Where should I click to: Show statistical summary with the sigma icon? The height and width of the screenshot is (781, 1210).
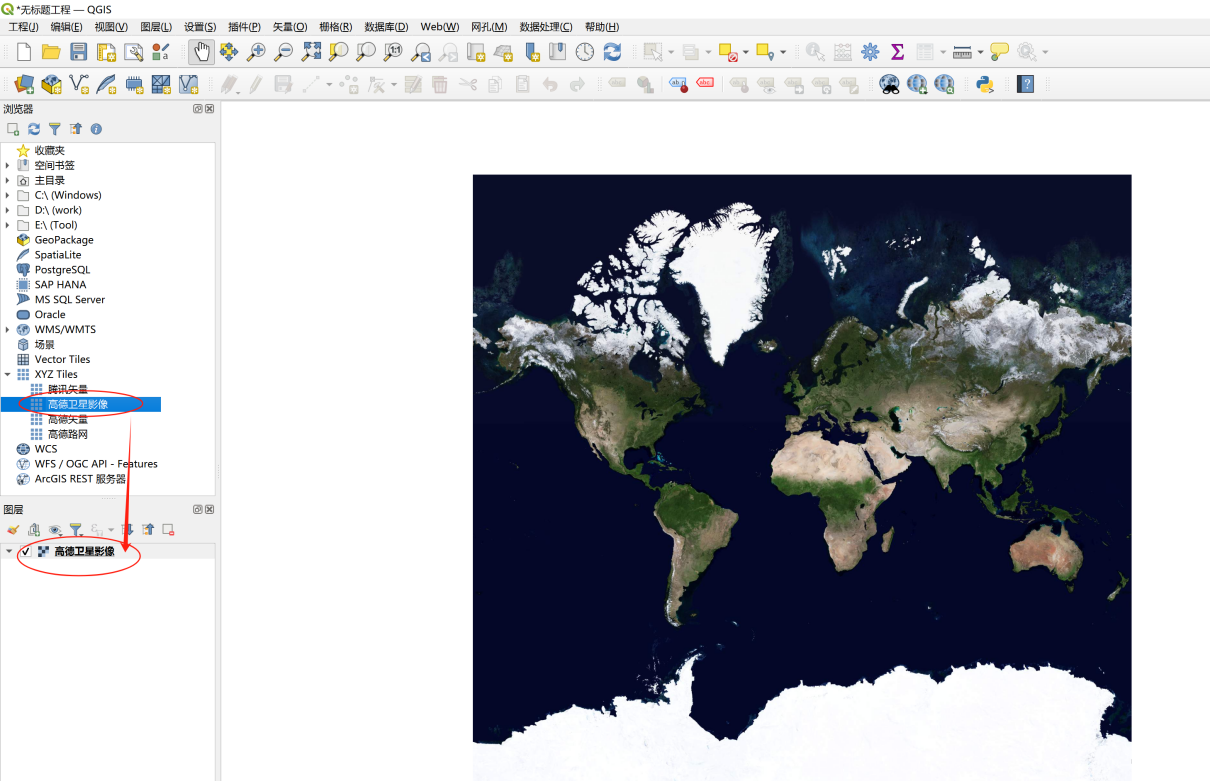point(898,52)
